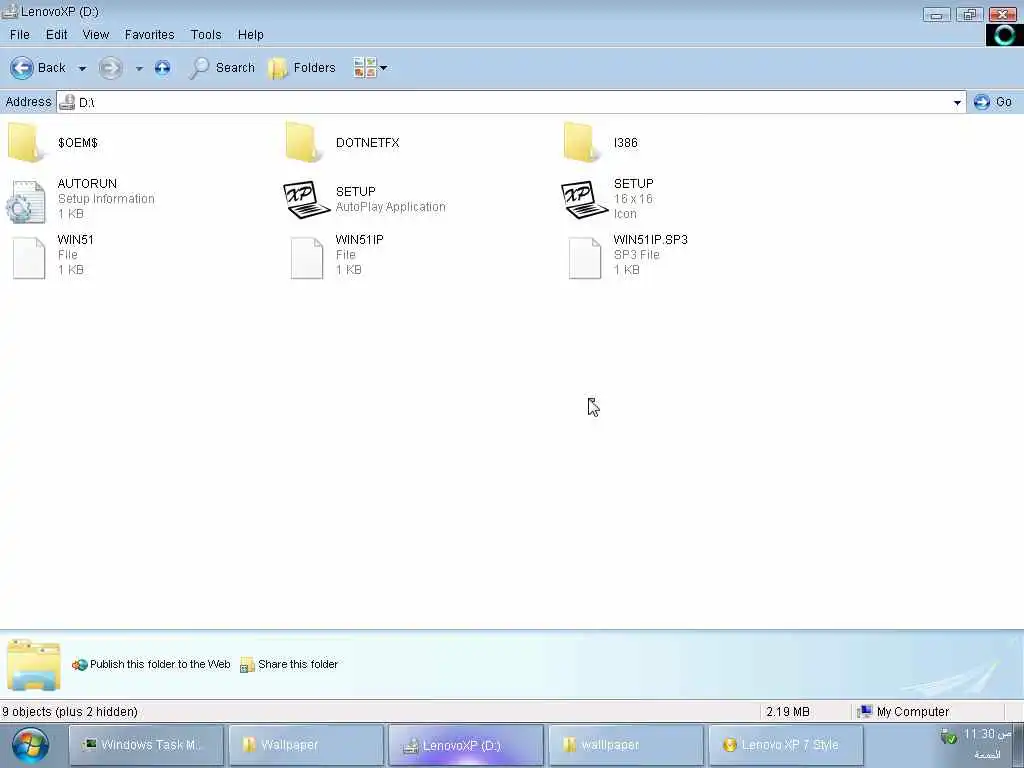Select the DOTNETFX folder icon
1024x768 pixels.
[x=304, y=142]
